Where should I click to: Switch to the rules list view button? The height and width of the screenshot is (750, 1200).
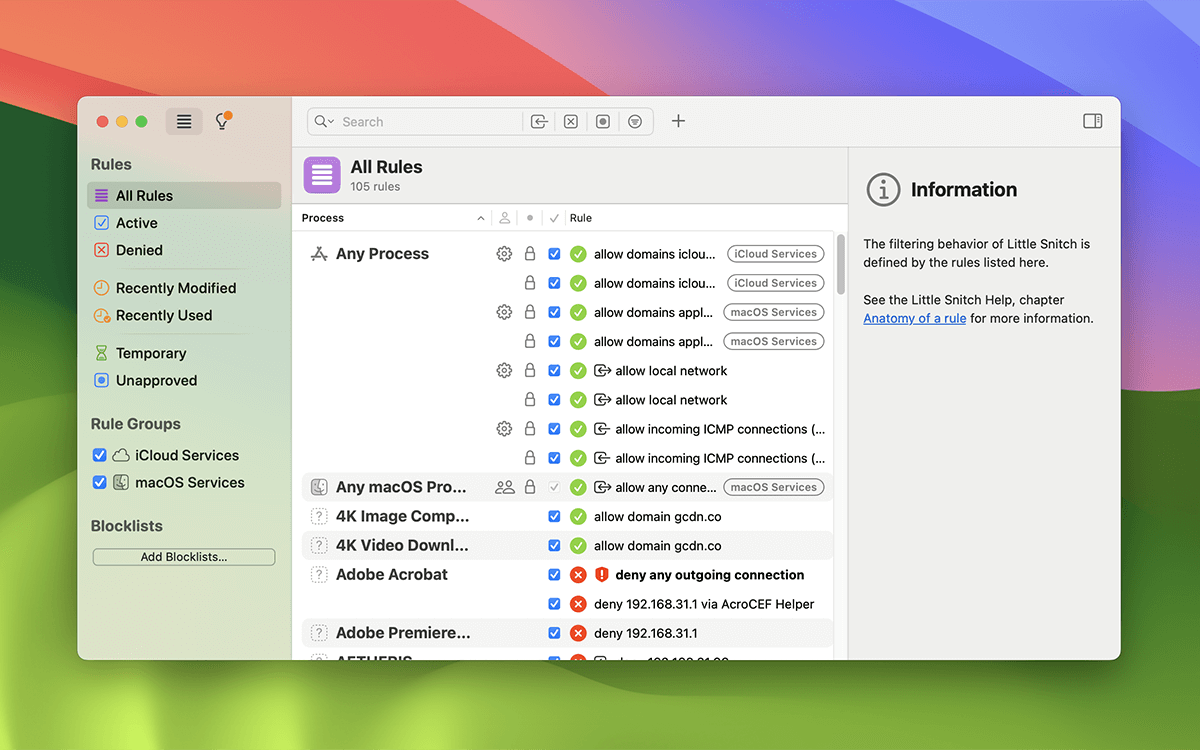(184, 122)
